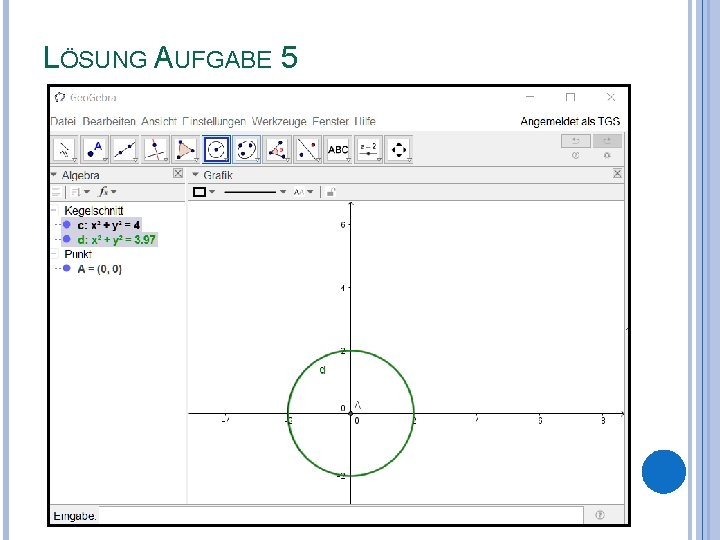This screenshot has width=720, height=540.
Task: Select the Line through two points tool
Action: 125,149
